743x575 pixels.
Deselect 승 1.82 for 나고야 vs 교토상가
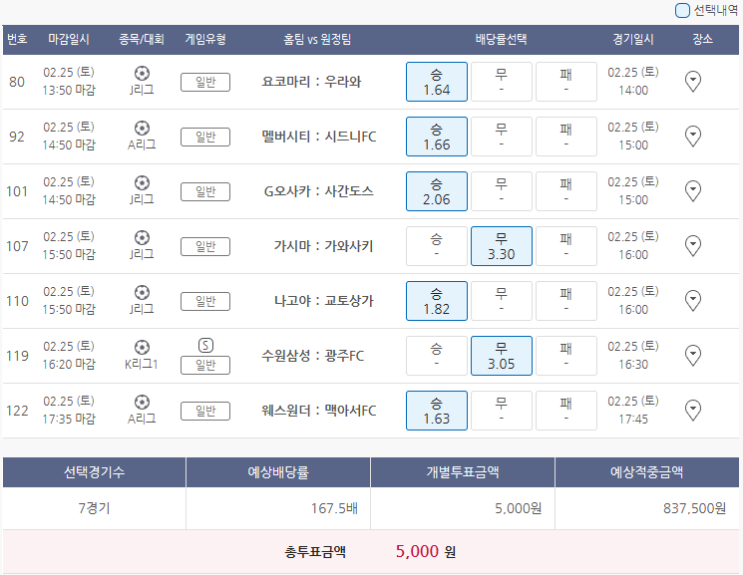click(x=436, y=301)
